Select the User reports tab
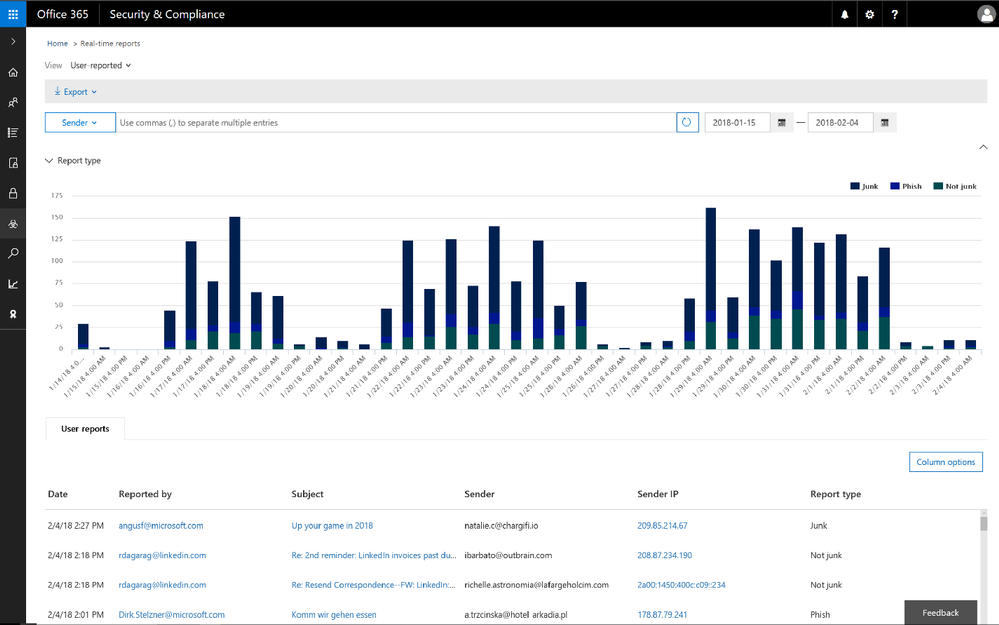Viewport: 999px width, 625px height. tap(85, 429)
